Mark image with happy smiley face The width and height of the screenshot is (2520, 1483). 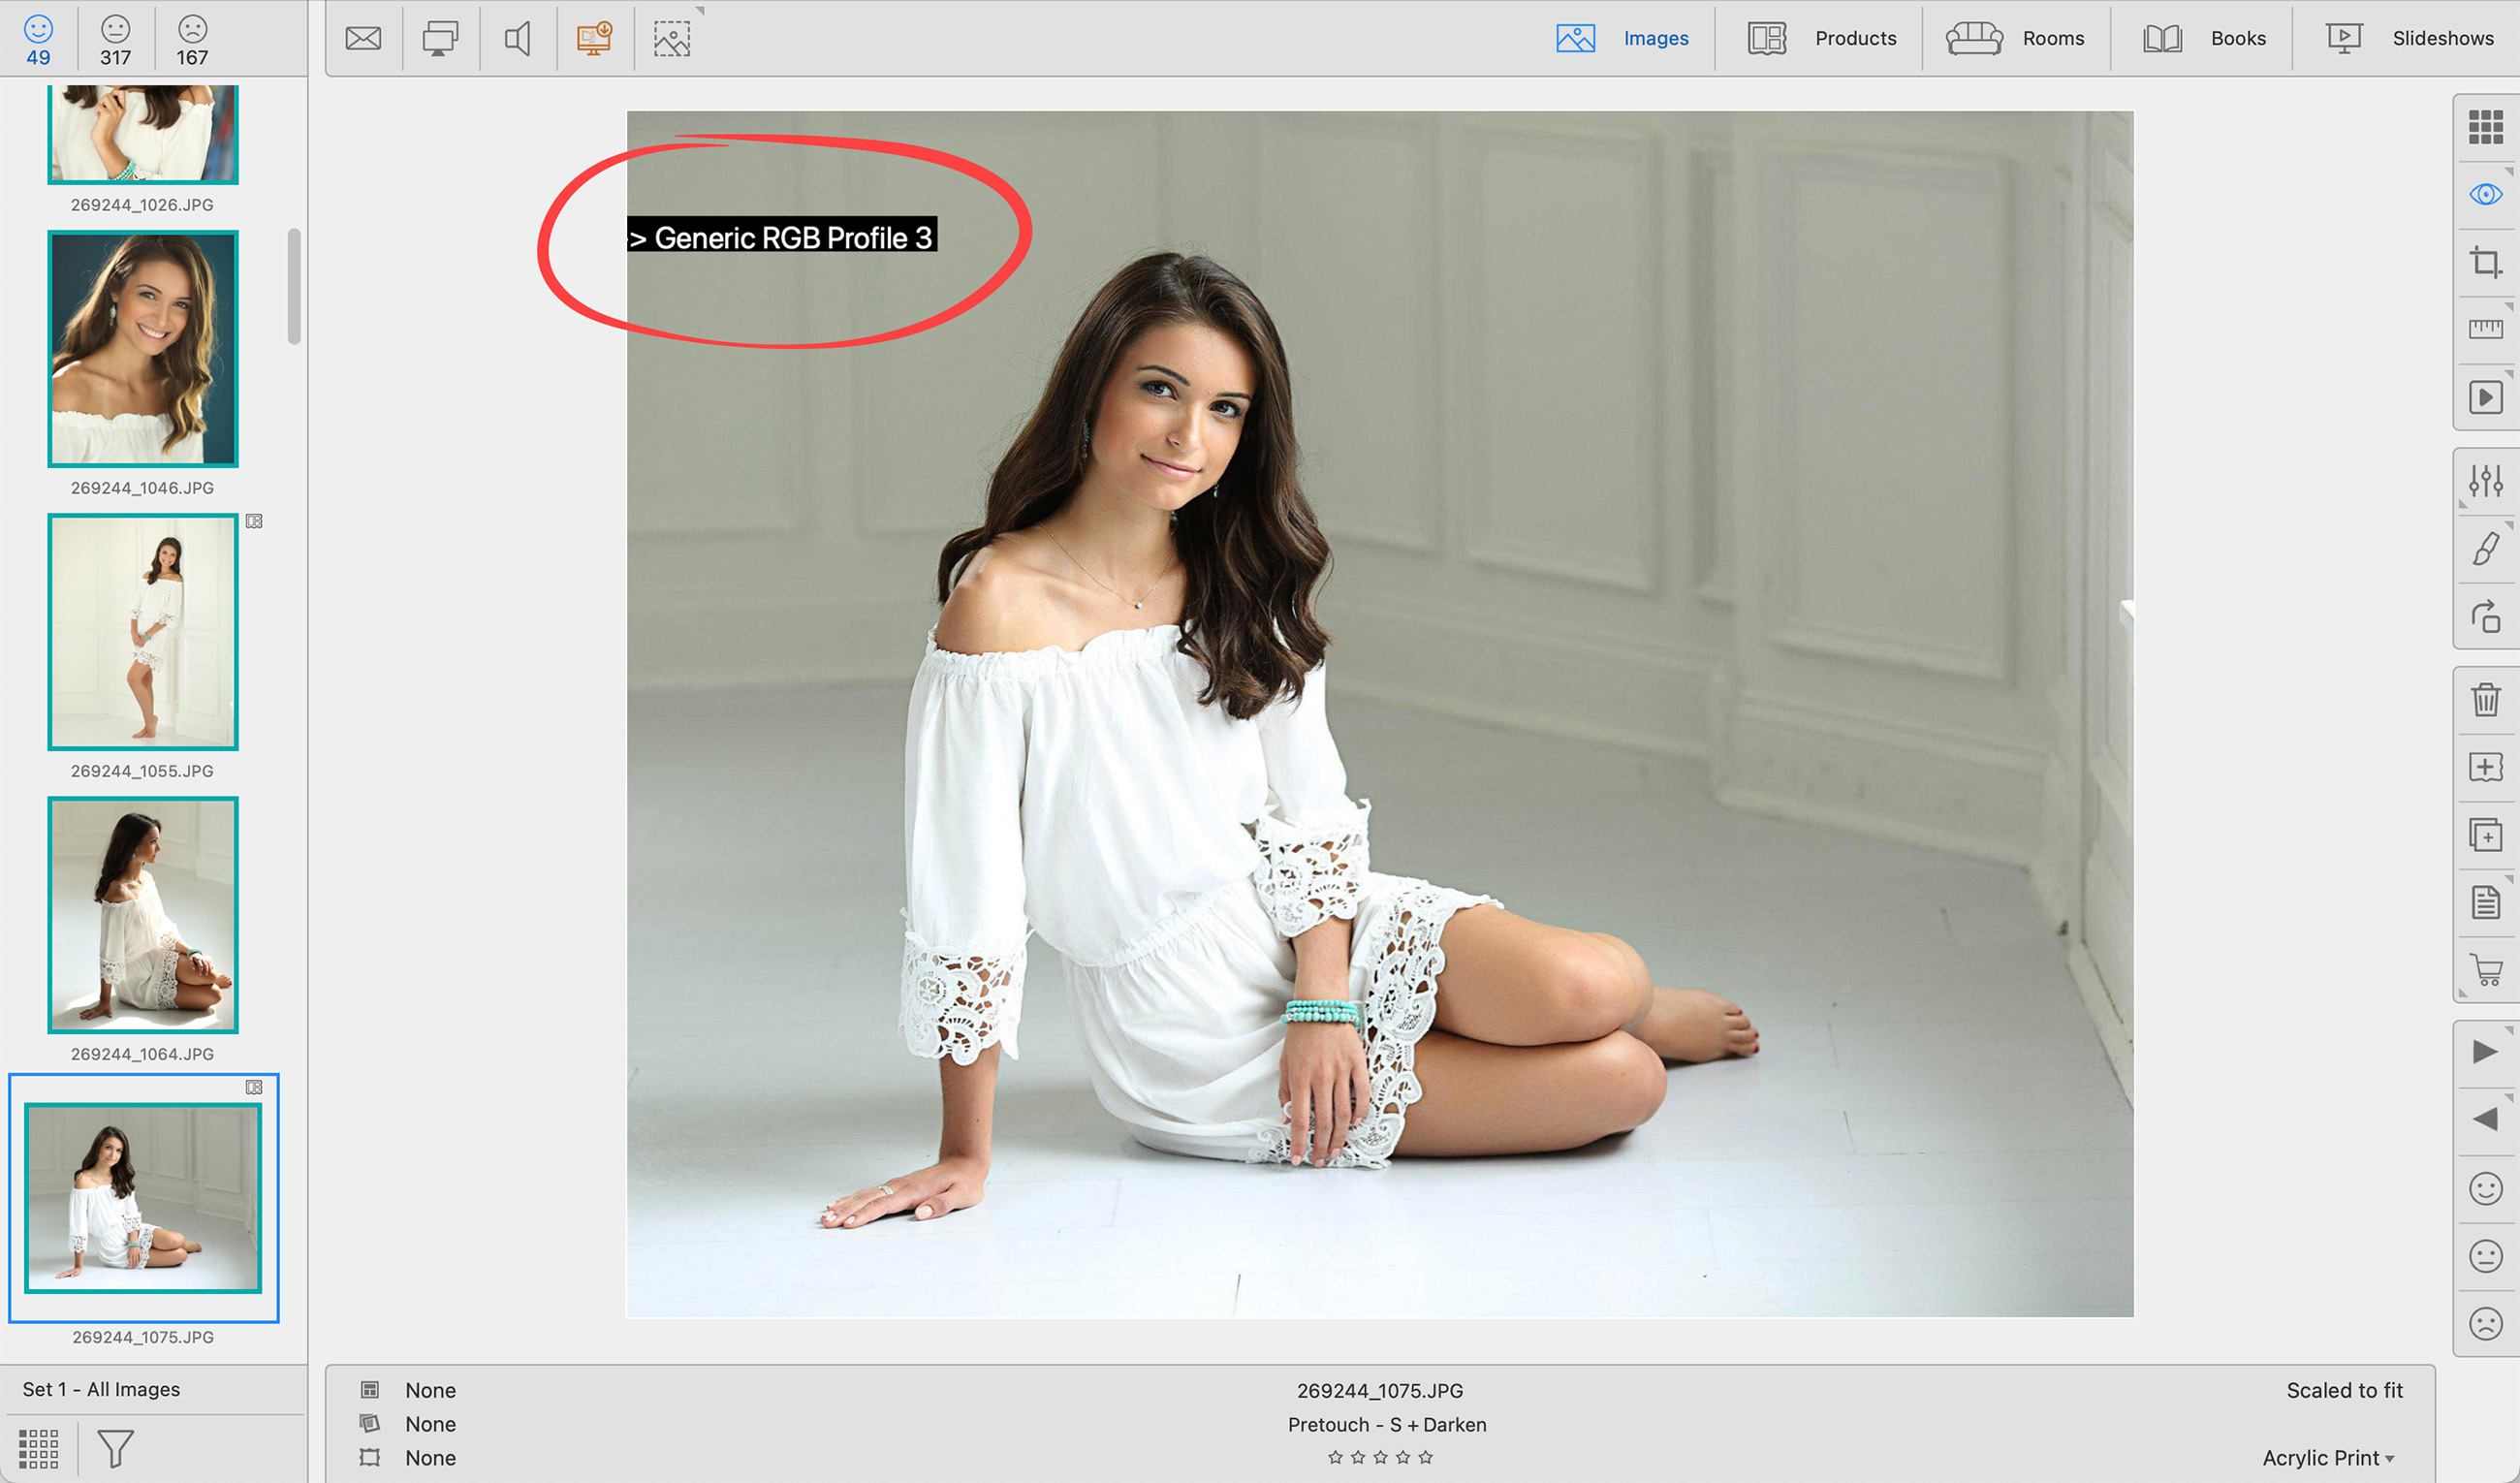[x=2485, y=1188]
